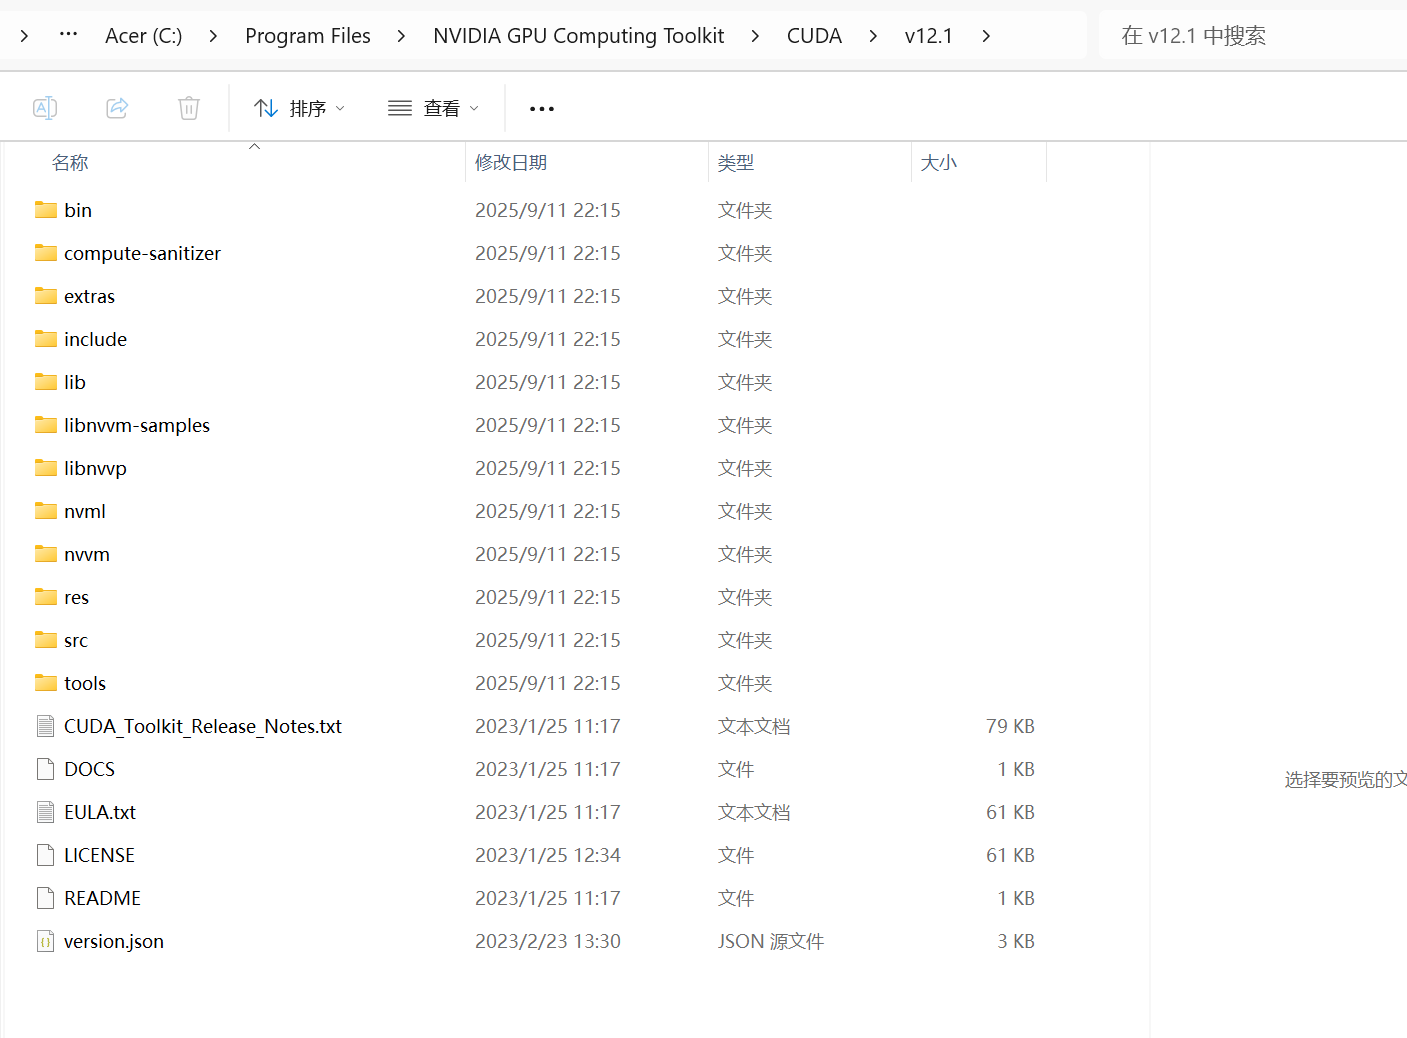Expand chevron after NVIDIA GPU Computing Toolkit
Image resolution: width=1407 pixels, height=1038 pixels.
(755, 36)
